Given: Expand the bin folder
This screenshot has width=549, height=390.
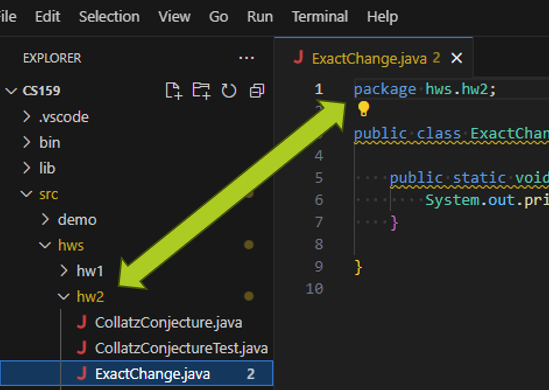Looking at the screenshot, I should pos(27,142).
